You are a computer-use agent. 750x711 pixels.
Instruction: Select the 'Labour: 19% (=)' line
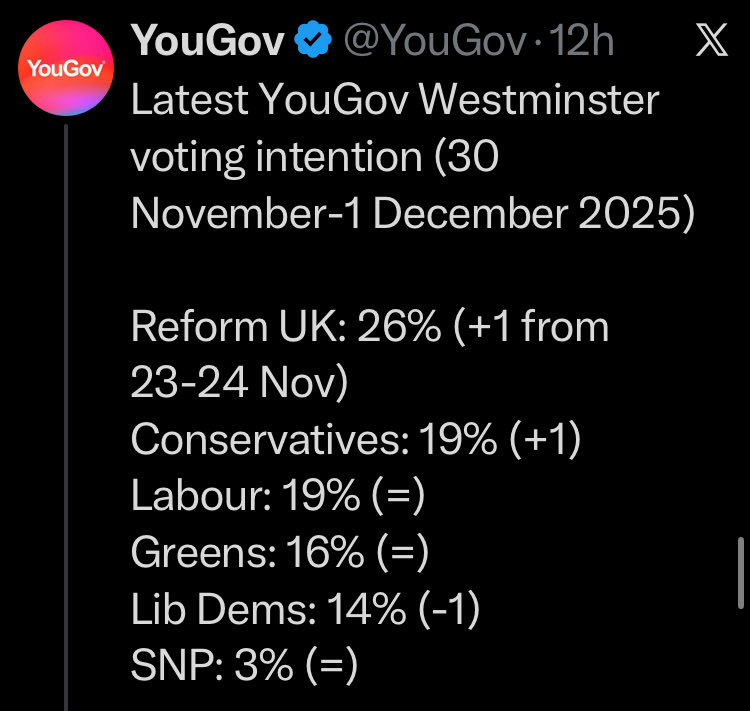(x=278, y=496)
